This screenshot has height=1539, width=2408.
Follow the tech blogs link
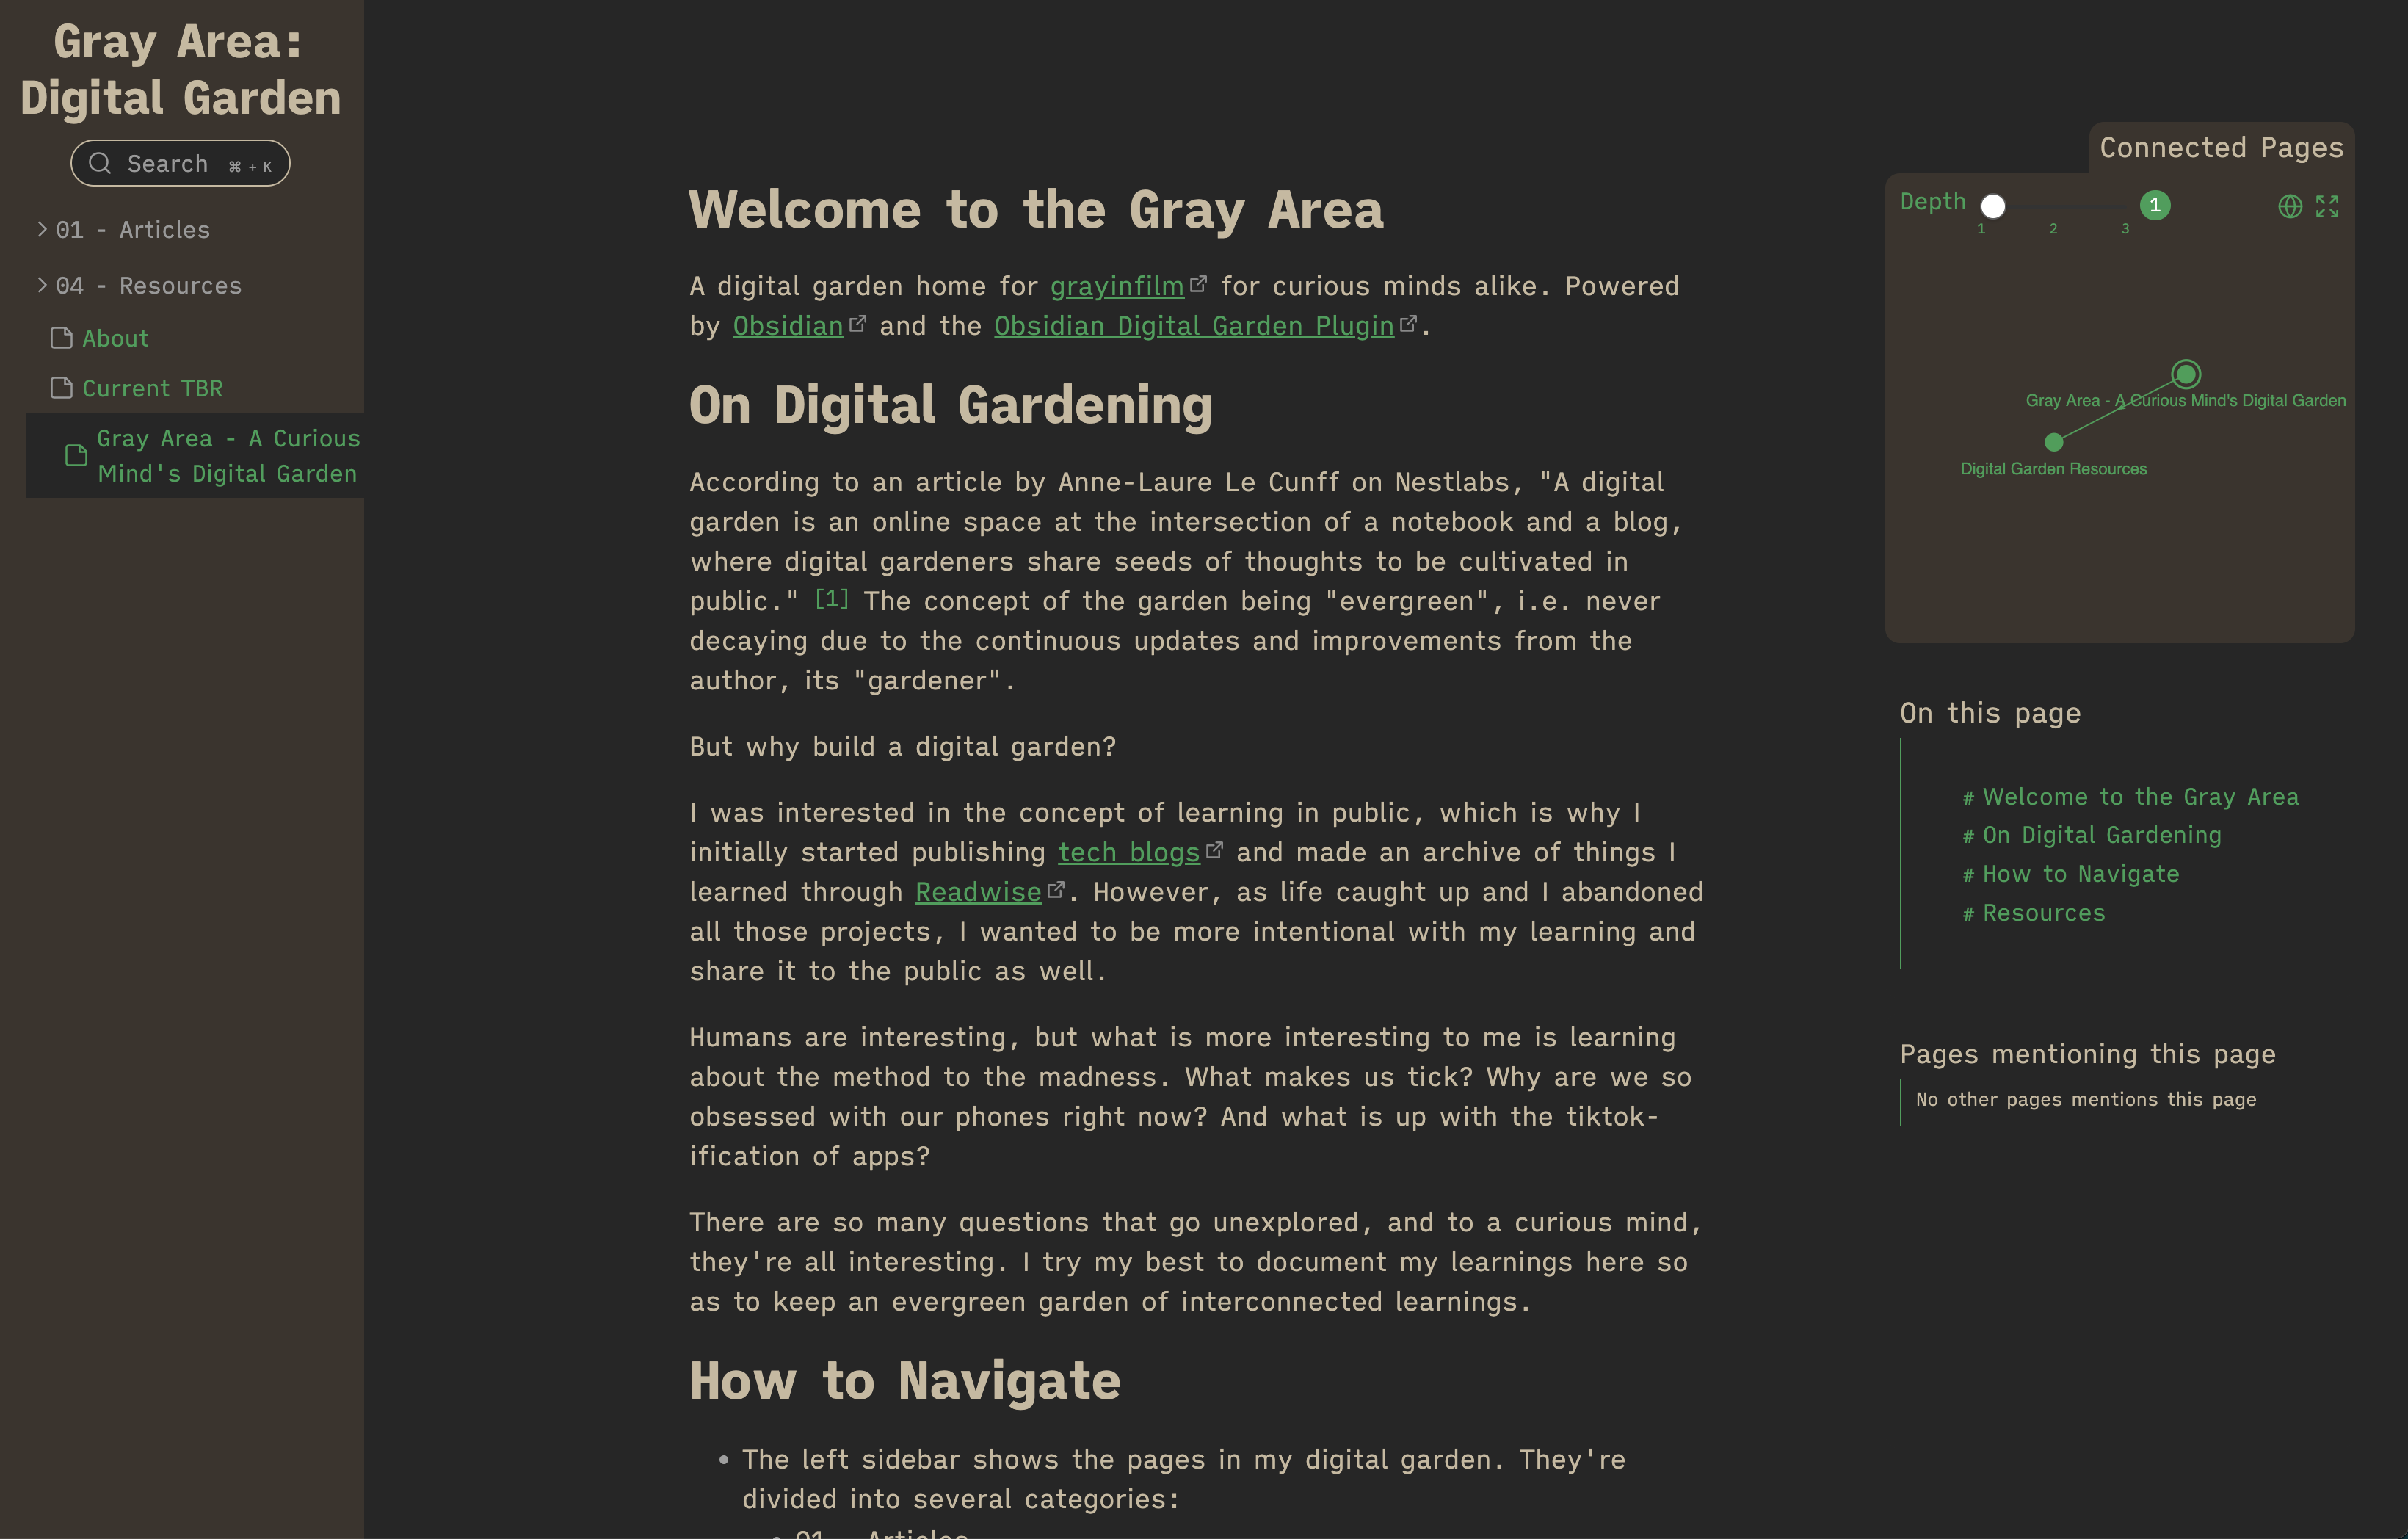point(1129,852)
